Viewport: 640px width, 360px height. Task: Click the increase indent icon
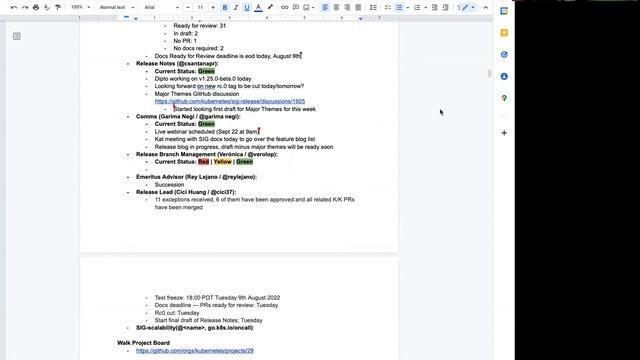pyautogui.click(x=446, y=7)
